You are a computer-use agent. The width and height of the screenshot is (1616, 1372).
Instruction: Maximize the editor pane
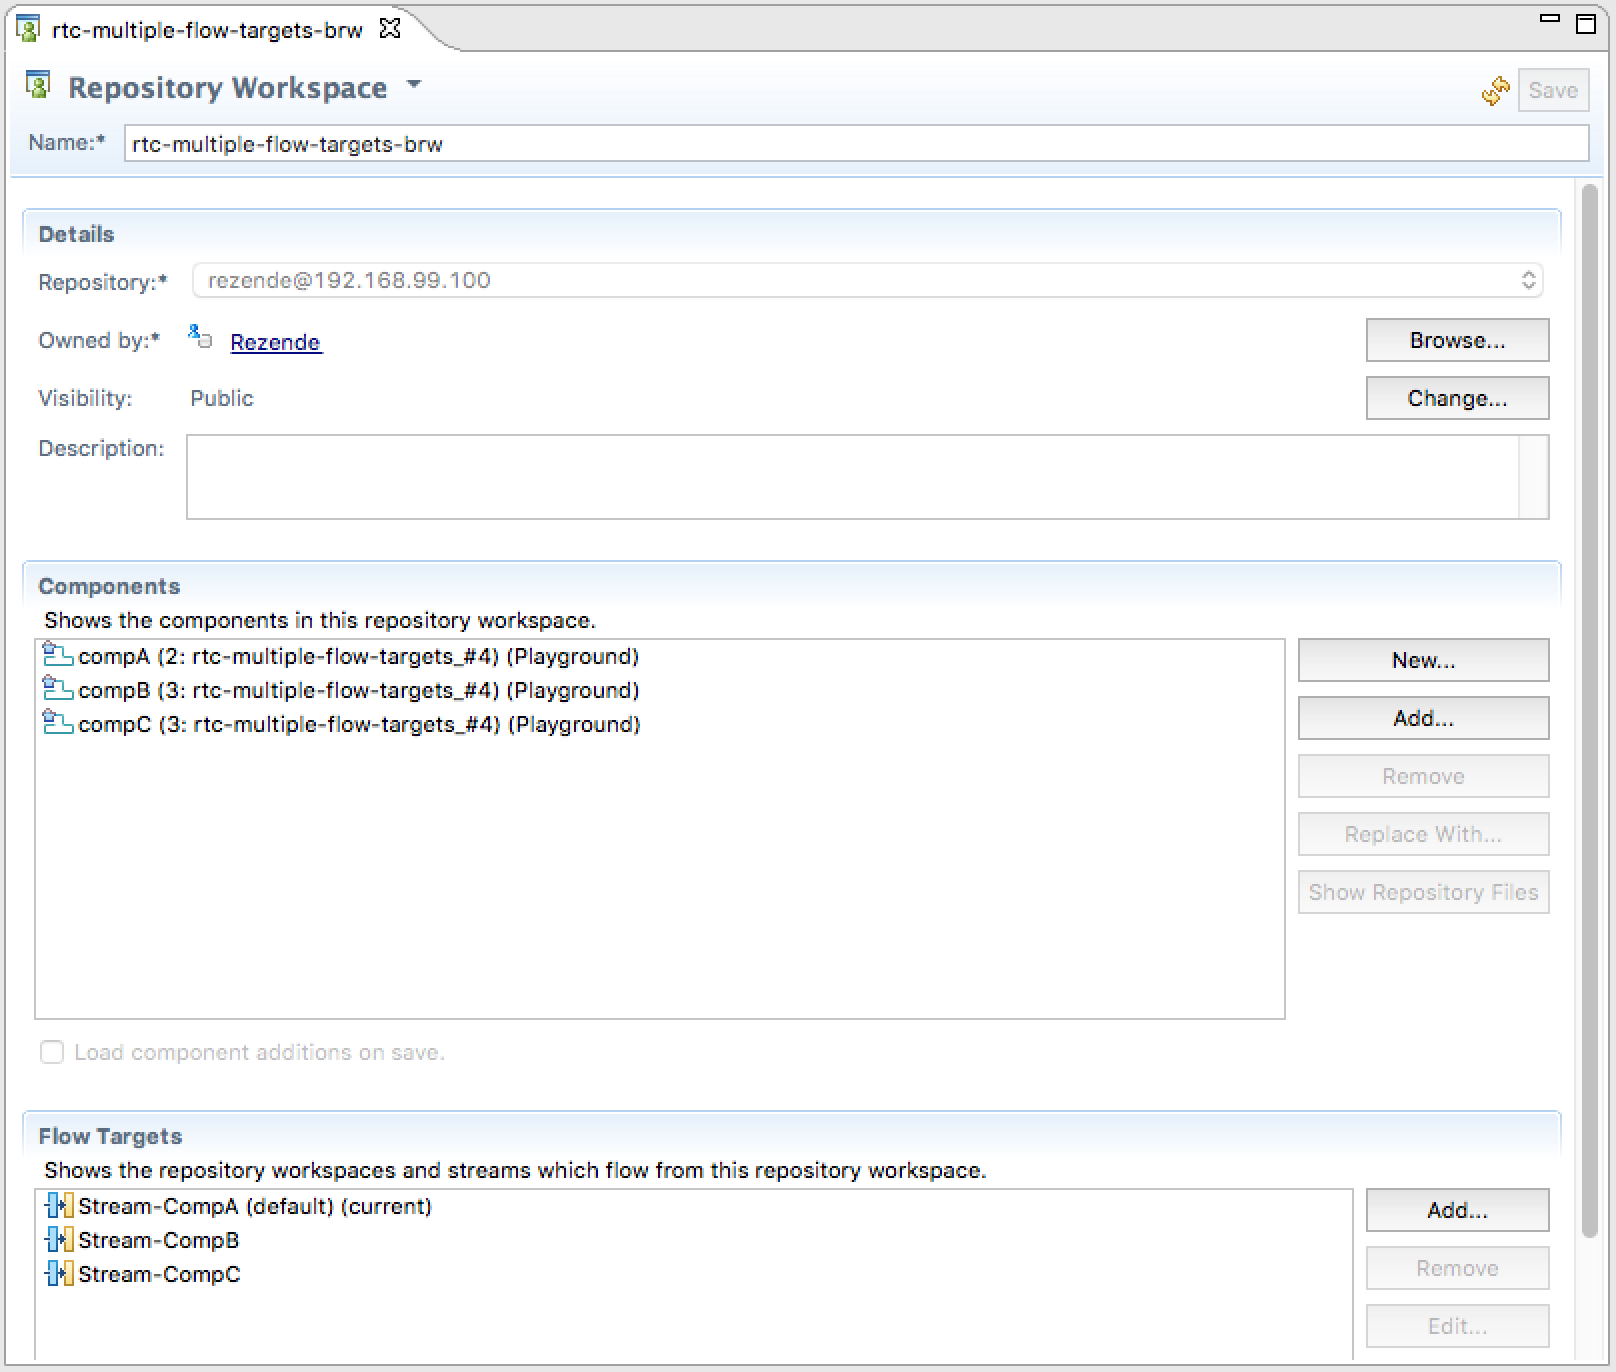tap(1585, 24)
